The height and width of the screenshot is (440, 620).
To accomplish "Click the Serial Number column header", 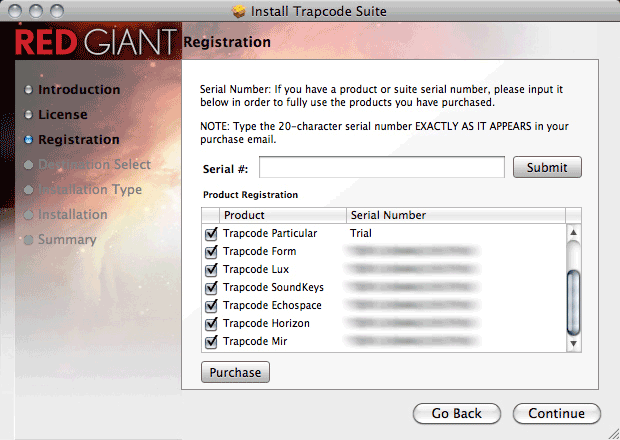I will tap(456, 215).
